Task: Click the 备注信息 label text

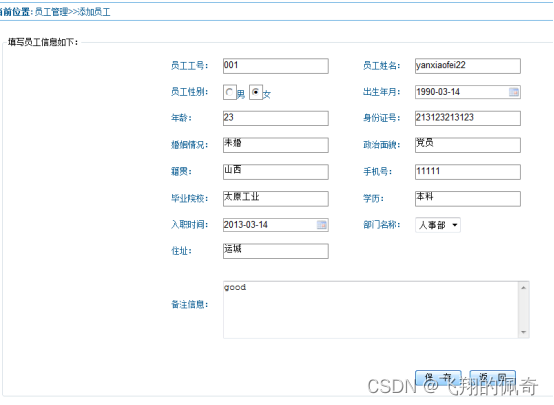Action: point(189,305)
